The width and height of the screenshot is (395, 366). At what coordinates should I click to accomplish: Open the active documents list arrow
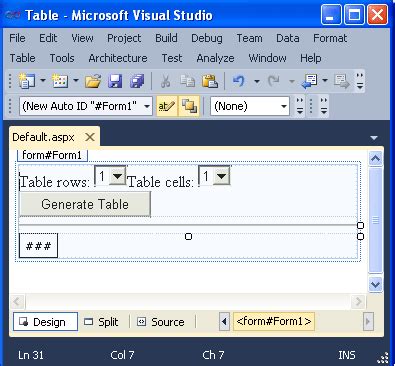[x=374, y=138]
